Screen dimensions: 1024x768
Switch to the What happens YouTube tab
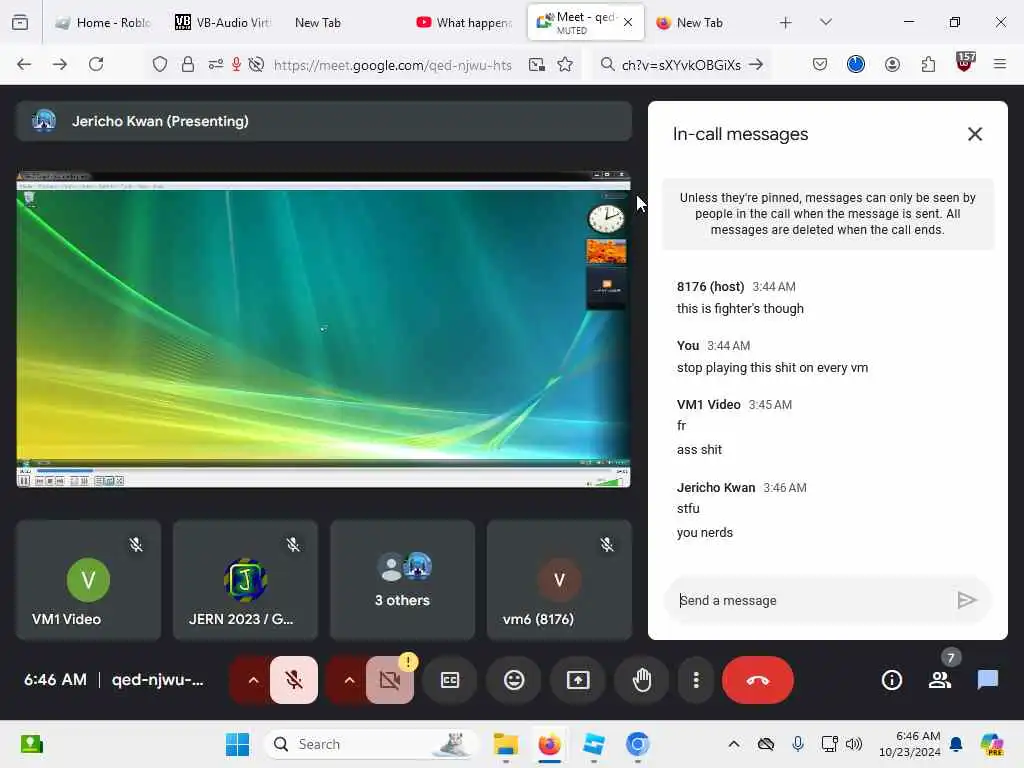click(465, 23)
